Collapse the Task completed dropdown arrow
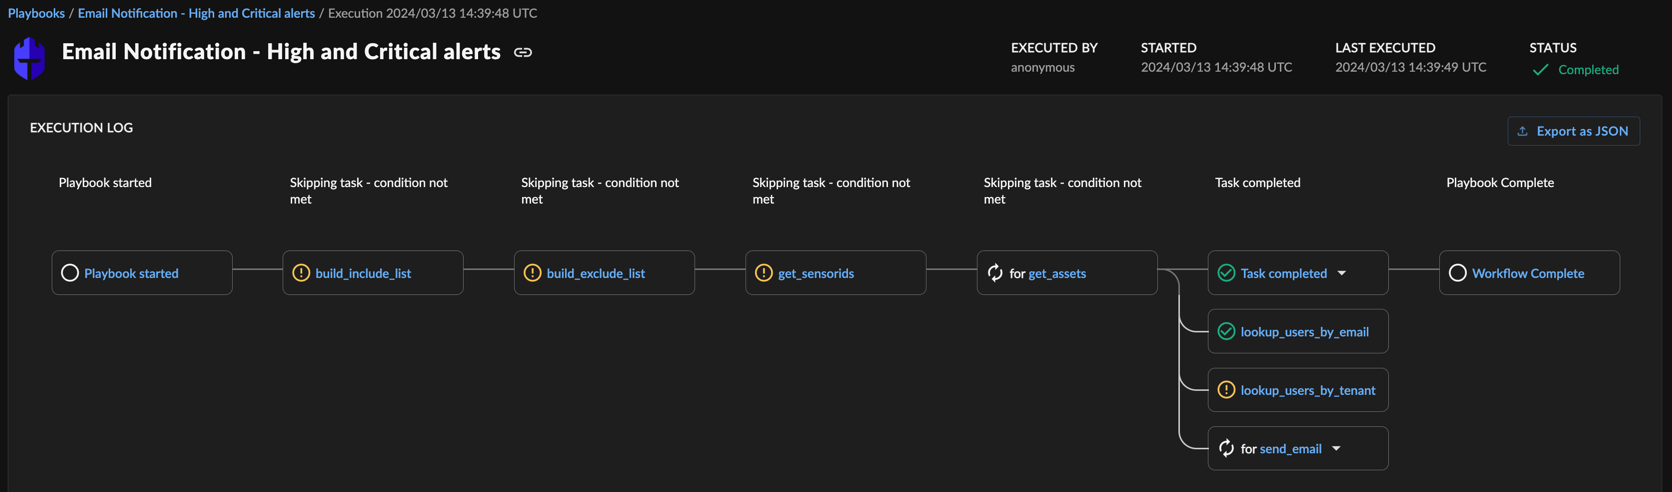The width and height of the screenshot is (1672, 492). [x=1342, y=273]
